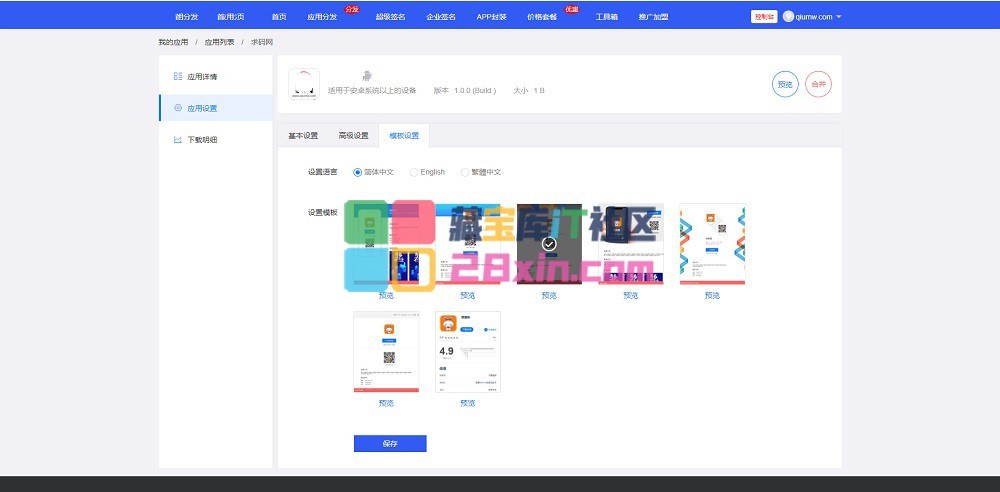Click the blue 保存 button
This screenshot has width=1000, height=492.
pyautogui.click(x=390, y=443)
